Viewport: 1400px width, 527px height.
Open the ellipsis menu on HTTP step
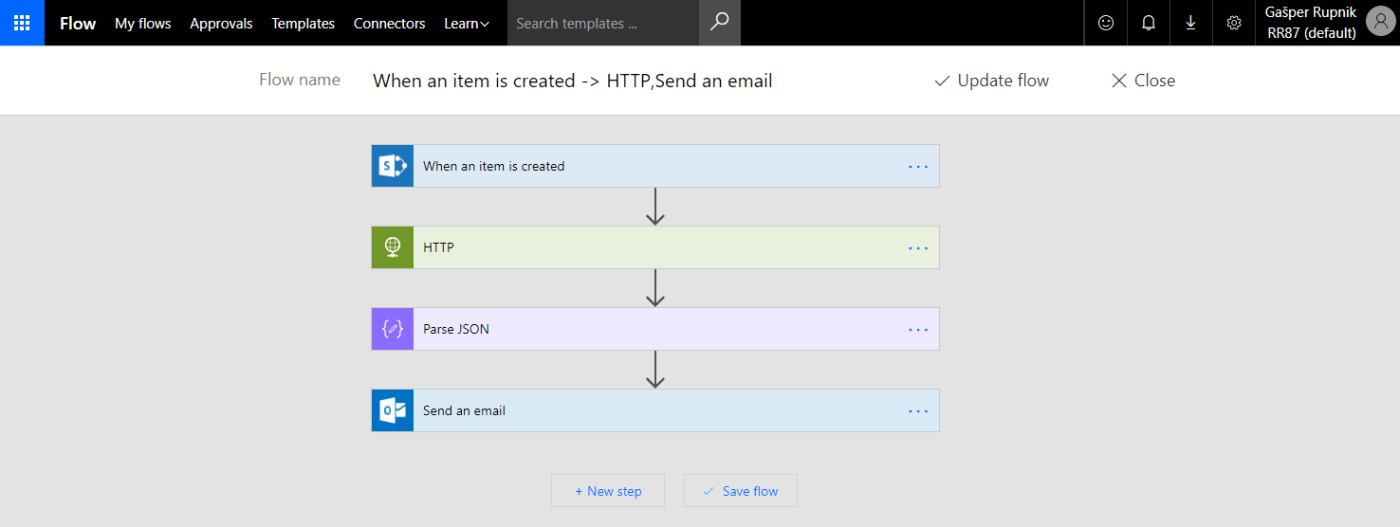coord(918,248)
